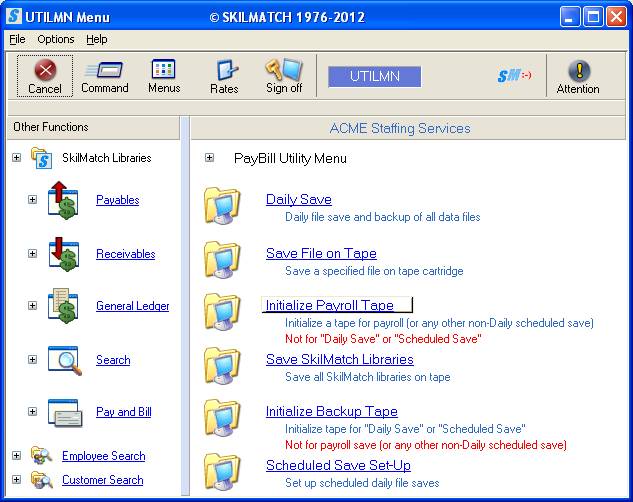
Task: Expand the Receivables tree node
Action: (x=32, y=253)
